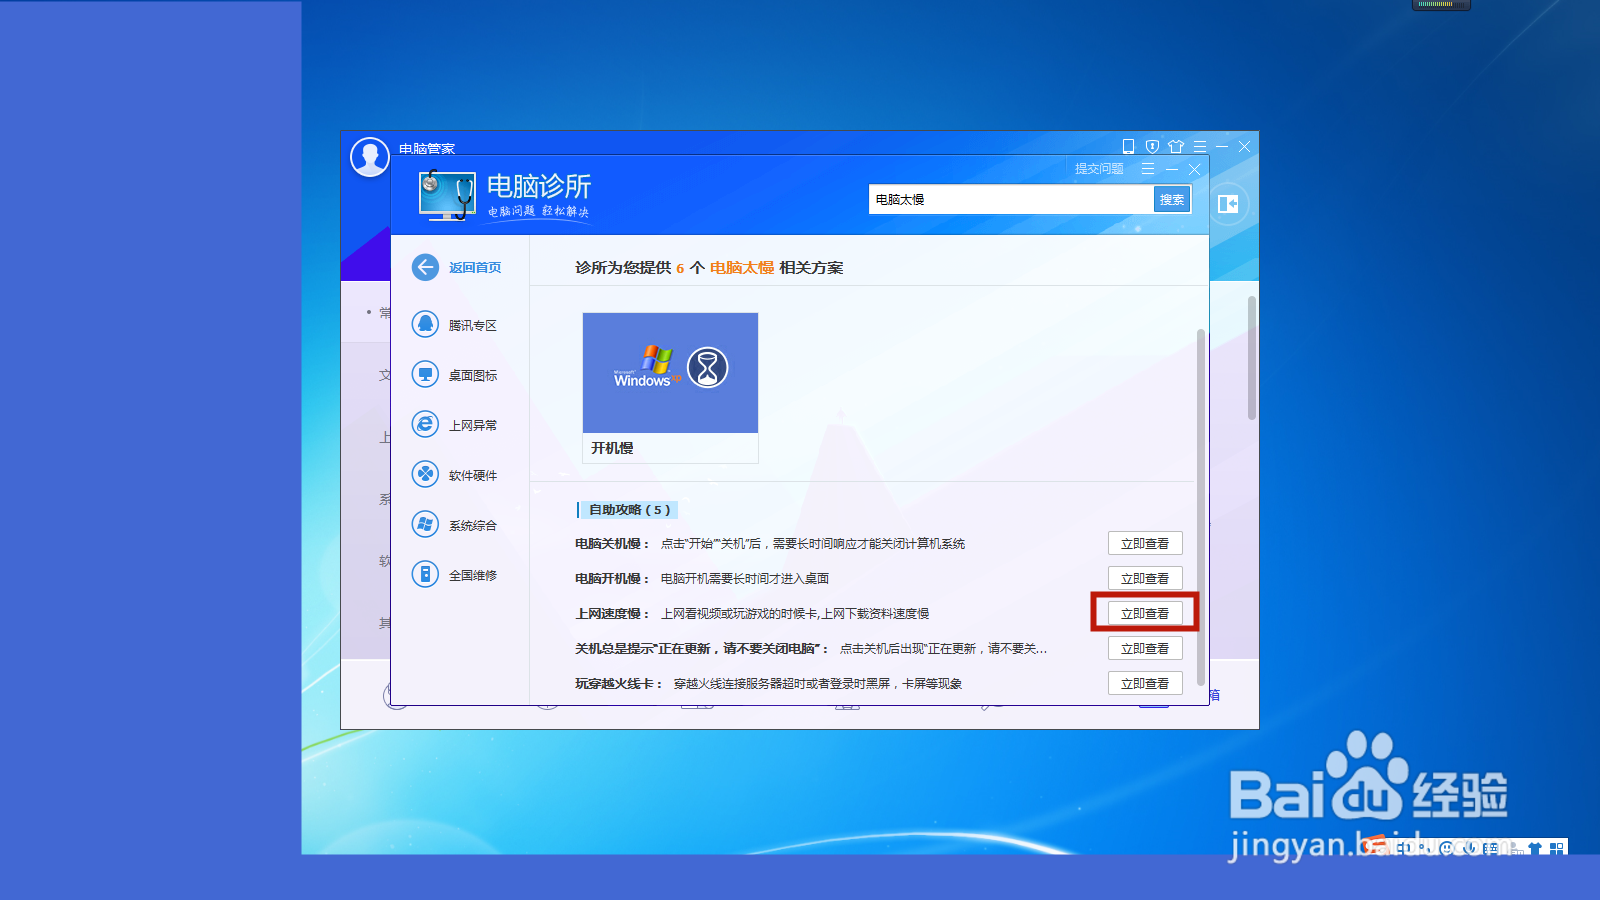1600x900 pixels.
Task: Click 立即查看 for 玩穿越火线卡
Action: pyautogui.click(x=1145, y=684)
